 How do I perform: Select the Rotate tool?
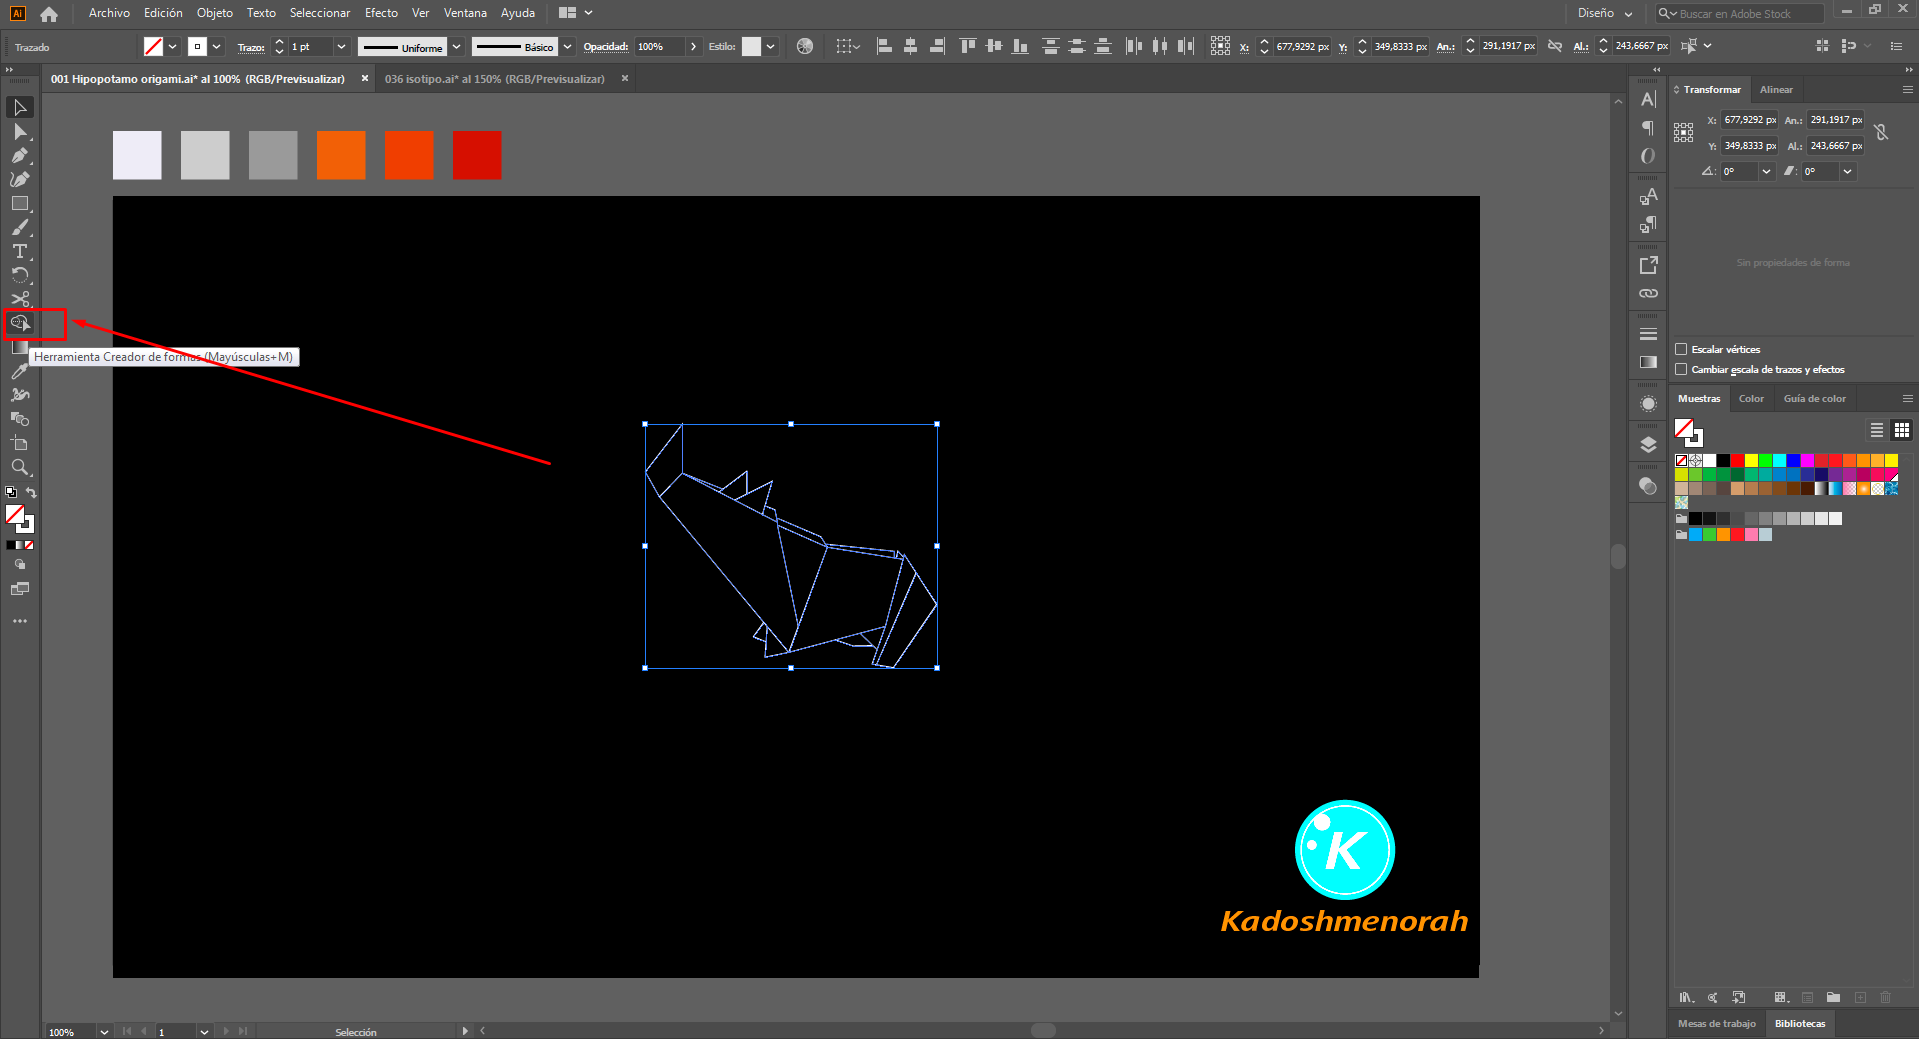click(20, 275)
